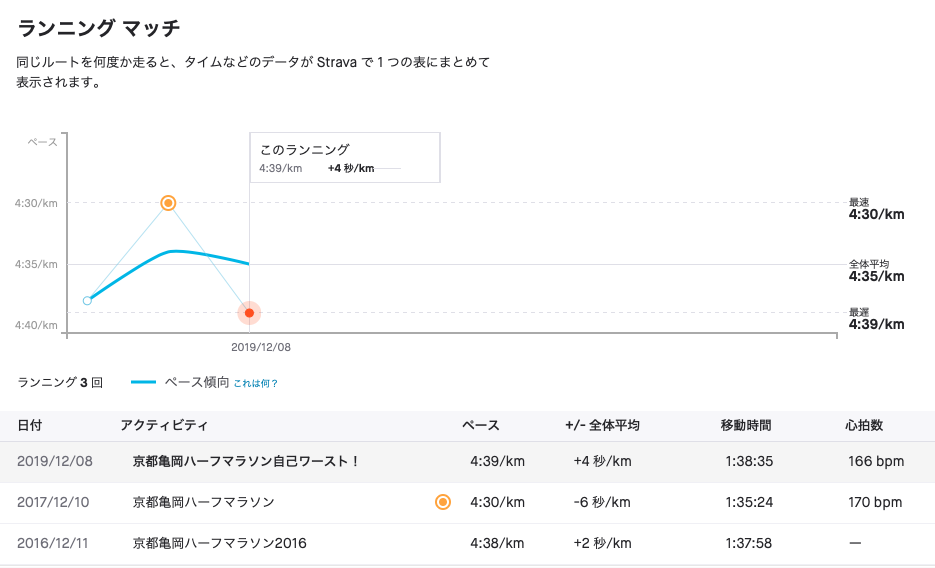935x568 pixels.
Task: Click the date cell 2017/12/10
Action: [53, 502]
